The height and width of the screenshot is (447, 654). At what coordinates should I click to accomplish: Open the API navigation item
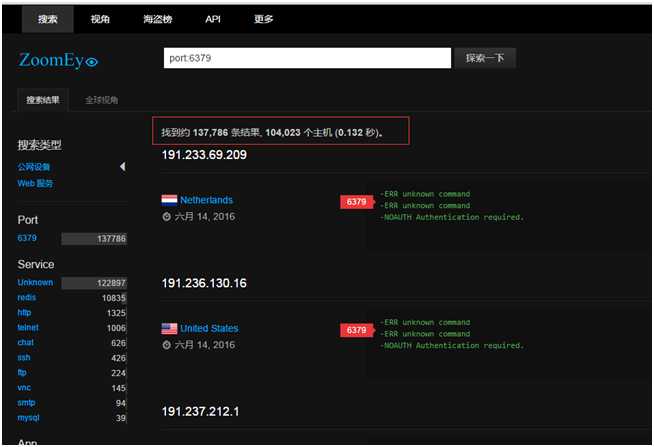(x=213, y=19)
